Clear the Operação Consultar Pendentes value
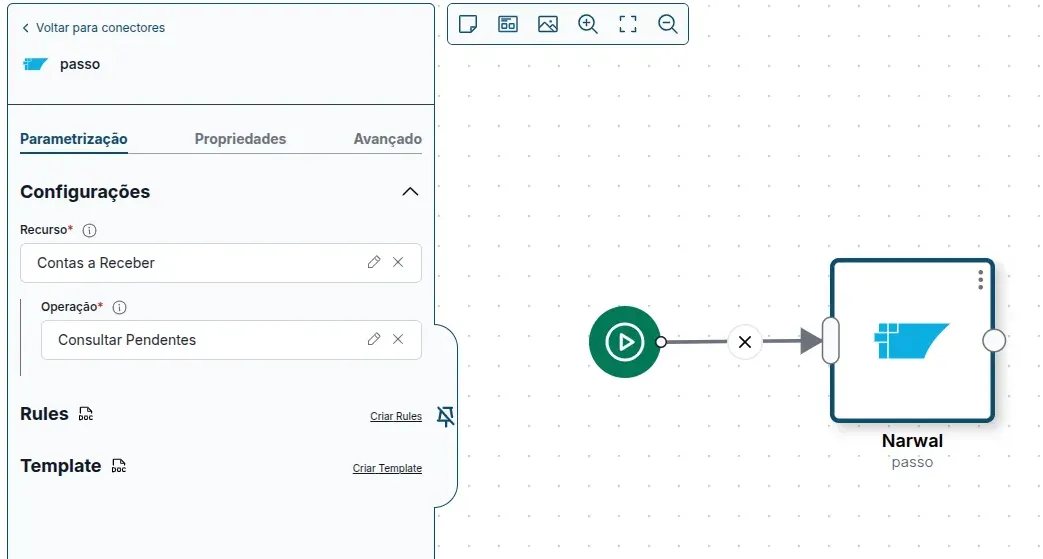The height and width of the screenshot is (559, 1043). click(398, 339)
